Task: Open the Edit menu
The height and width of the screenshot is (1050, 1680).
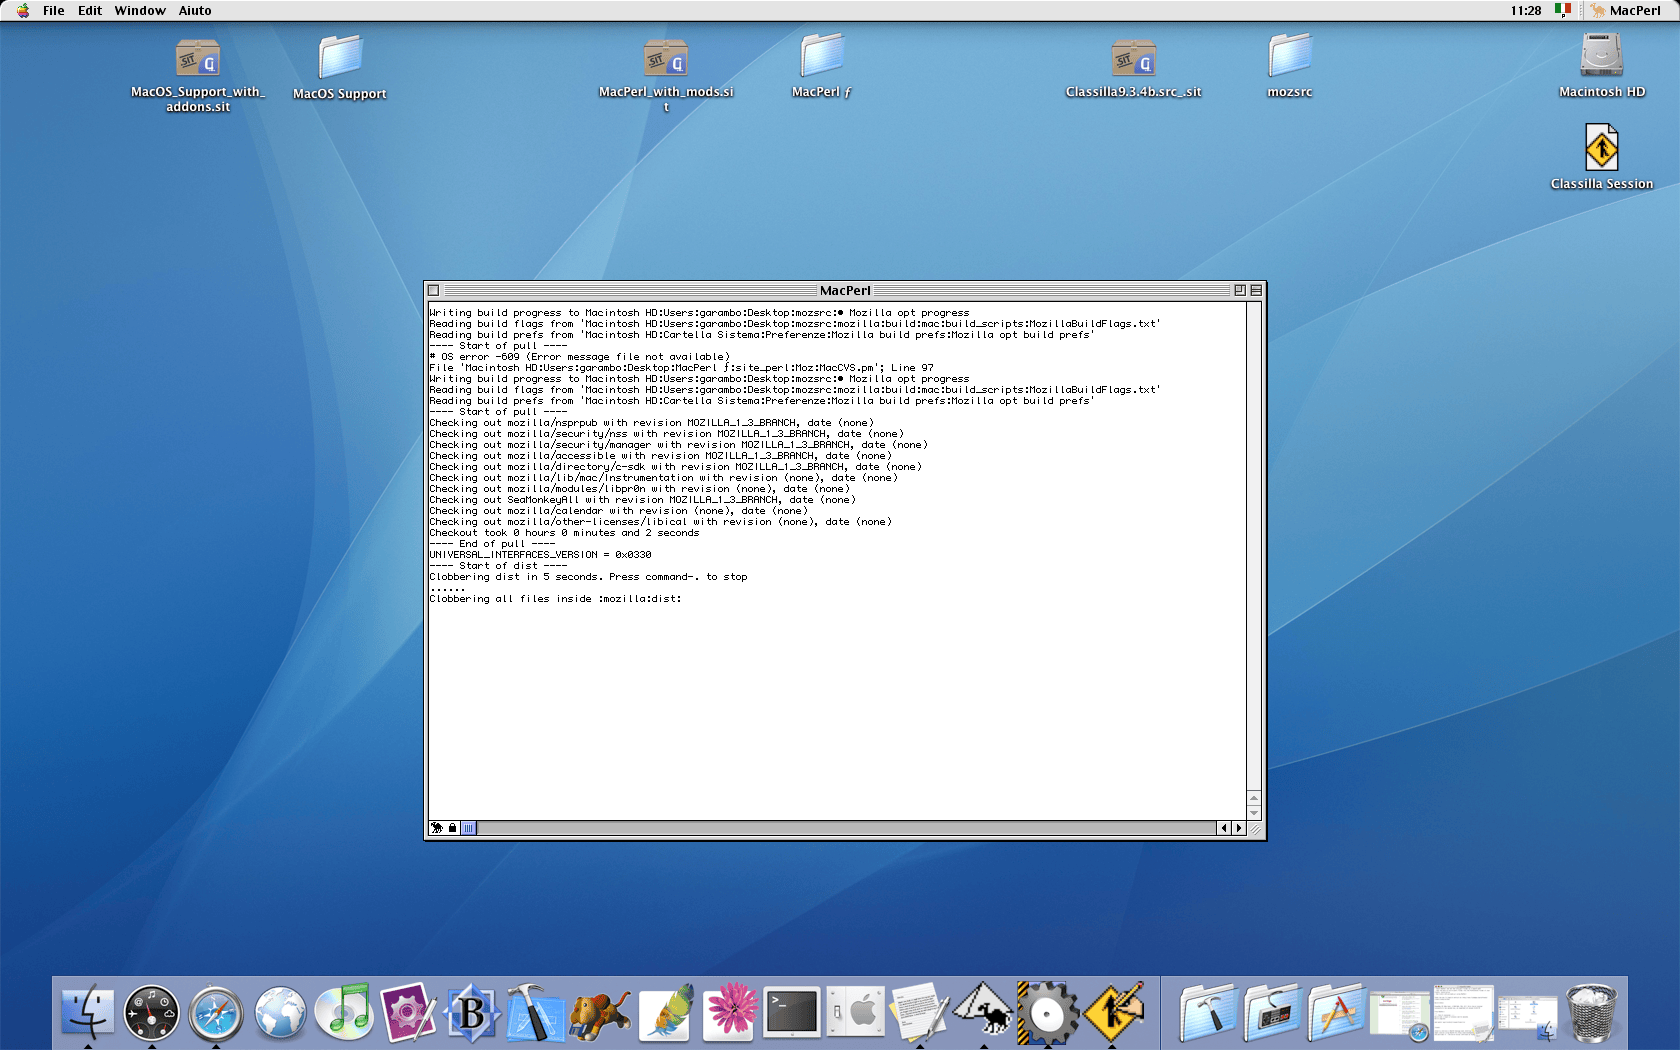Action: pyautogui.click(x=90, y=10)
